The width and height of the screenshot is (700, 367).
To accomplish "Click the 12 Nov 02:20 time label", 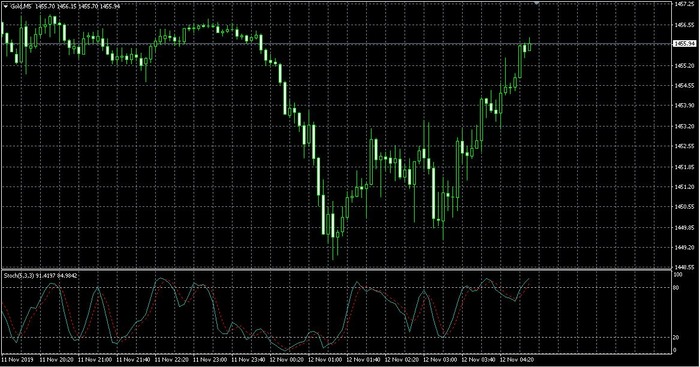I will pyautogui.click(x=402, y=359).
